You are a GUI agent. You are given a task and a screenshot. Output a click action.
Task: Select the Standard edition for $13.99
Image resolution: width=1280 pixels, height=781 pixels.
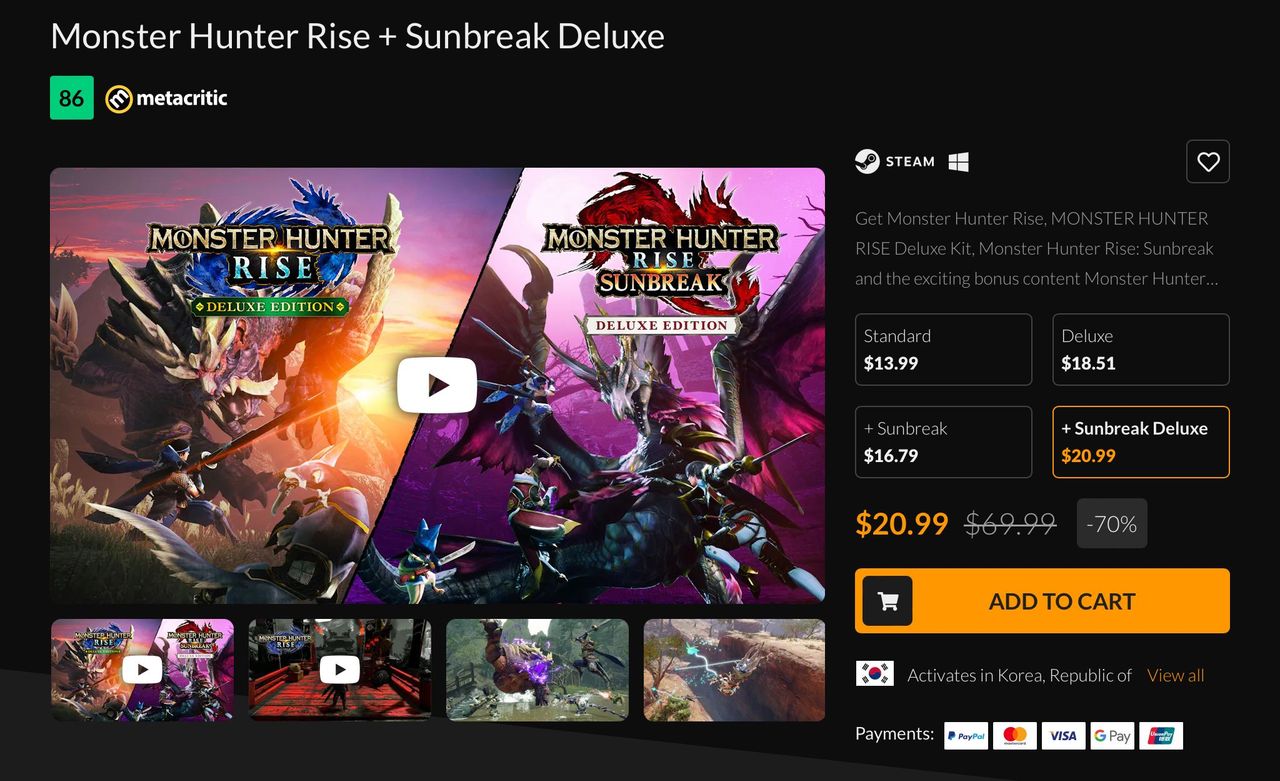tap(943, 350)
